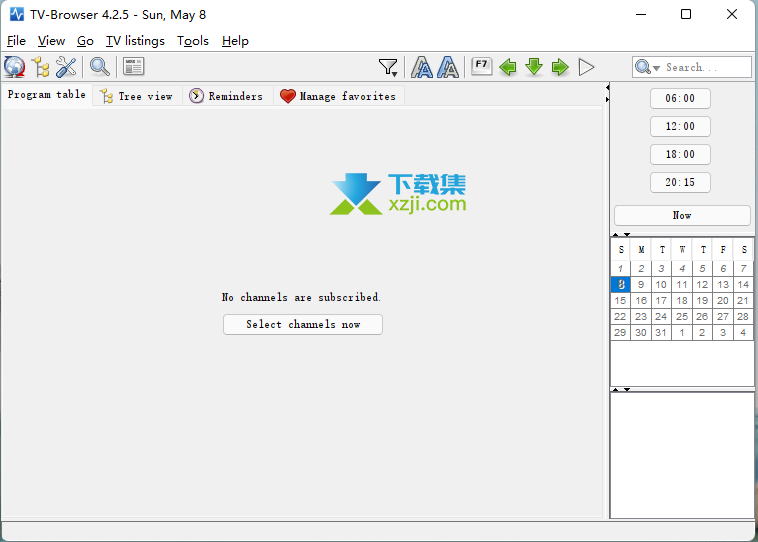Go to previous day with left green arrow

click(508, 67)
